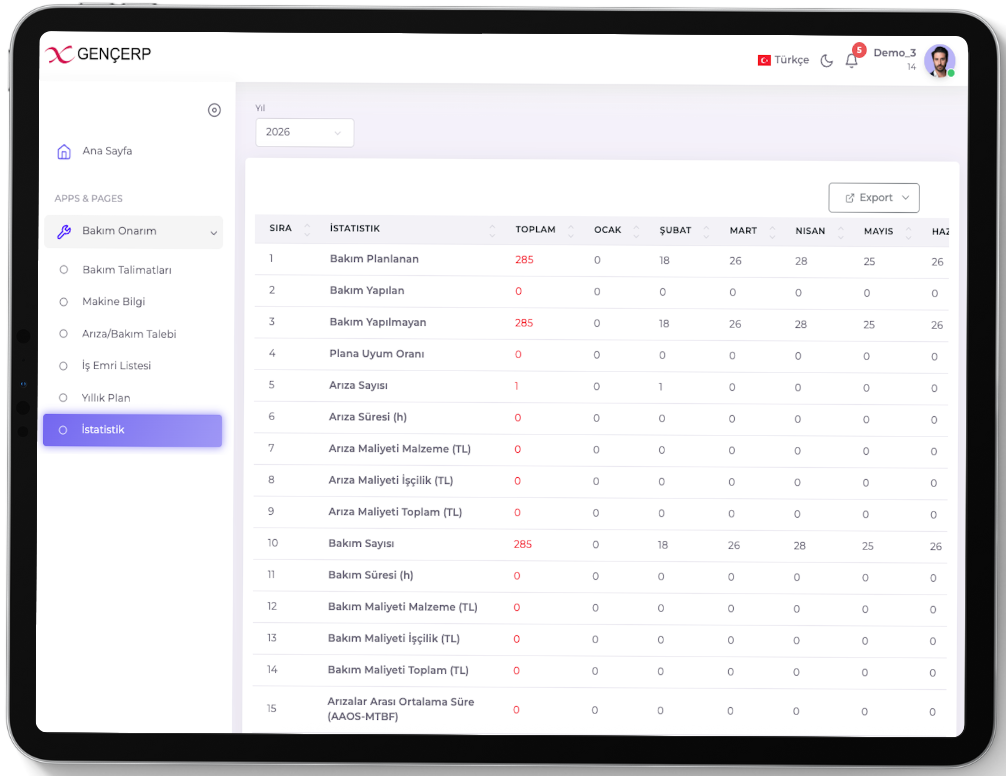1006x776 pixels.
Task: Sort by SIRA column arrows
Action: click(307, 230)
